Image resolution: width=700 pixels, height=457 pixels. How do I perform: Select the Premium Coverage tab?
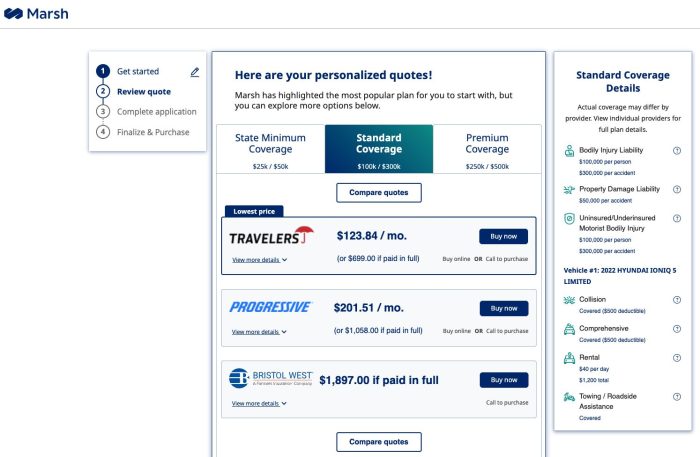(487, 149)
